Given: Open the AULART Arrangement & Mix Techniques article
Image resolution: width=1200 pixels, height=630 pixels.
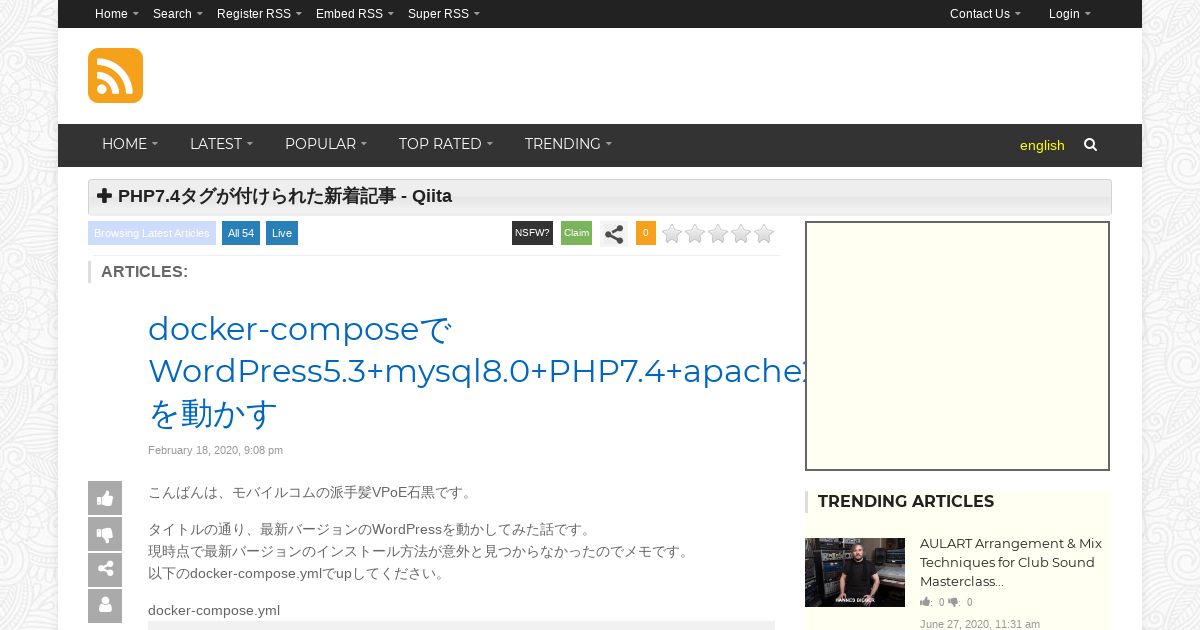Looking at the screenshot, I should tap(1011, 562).
